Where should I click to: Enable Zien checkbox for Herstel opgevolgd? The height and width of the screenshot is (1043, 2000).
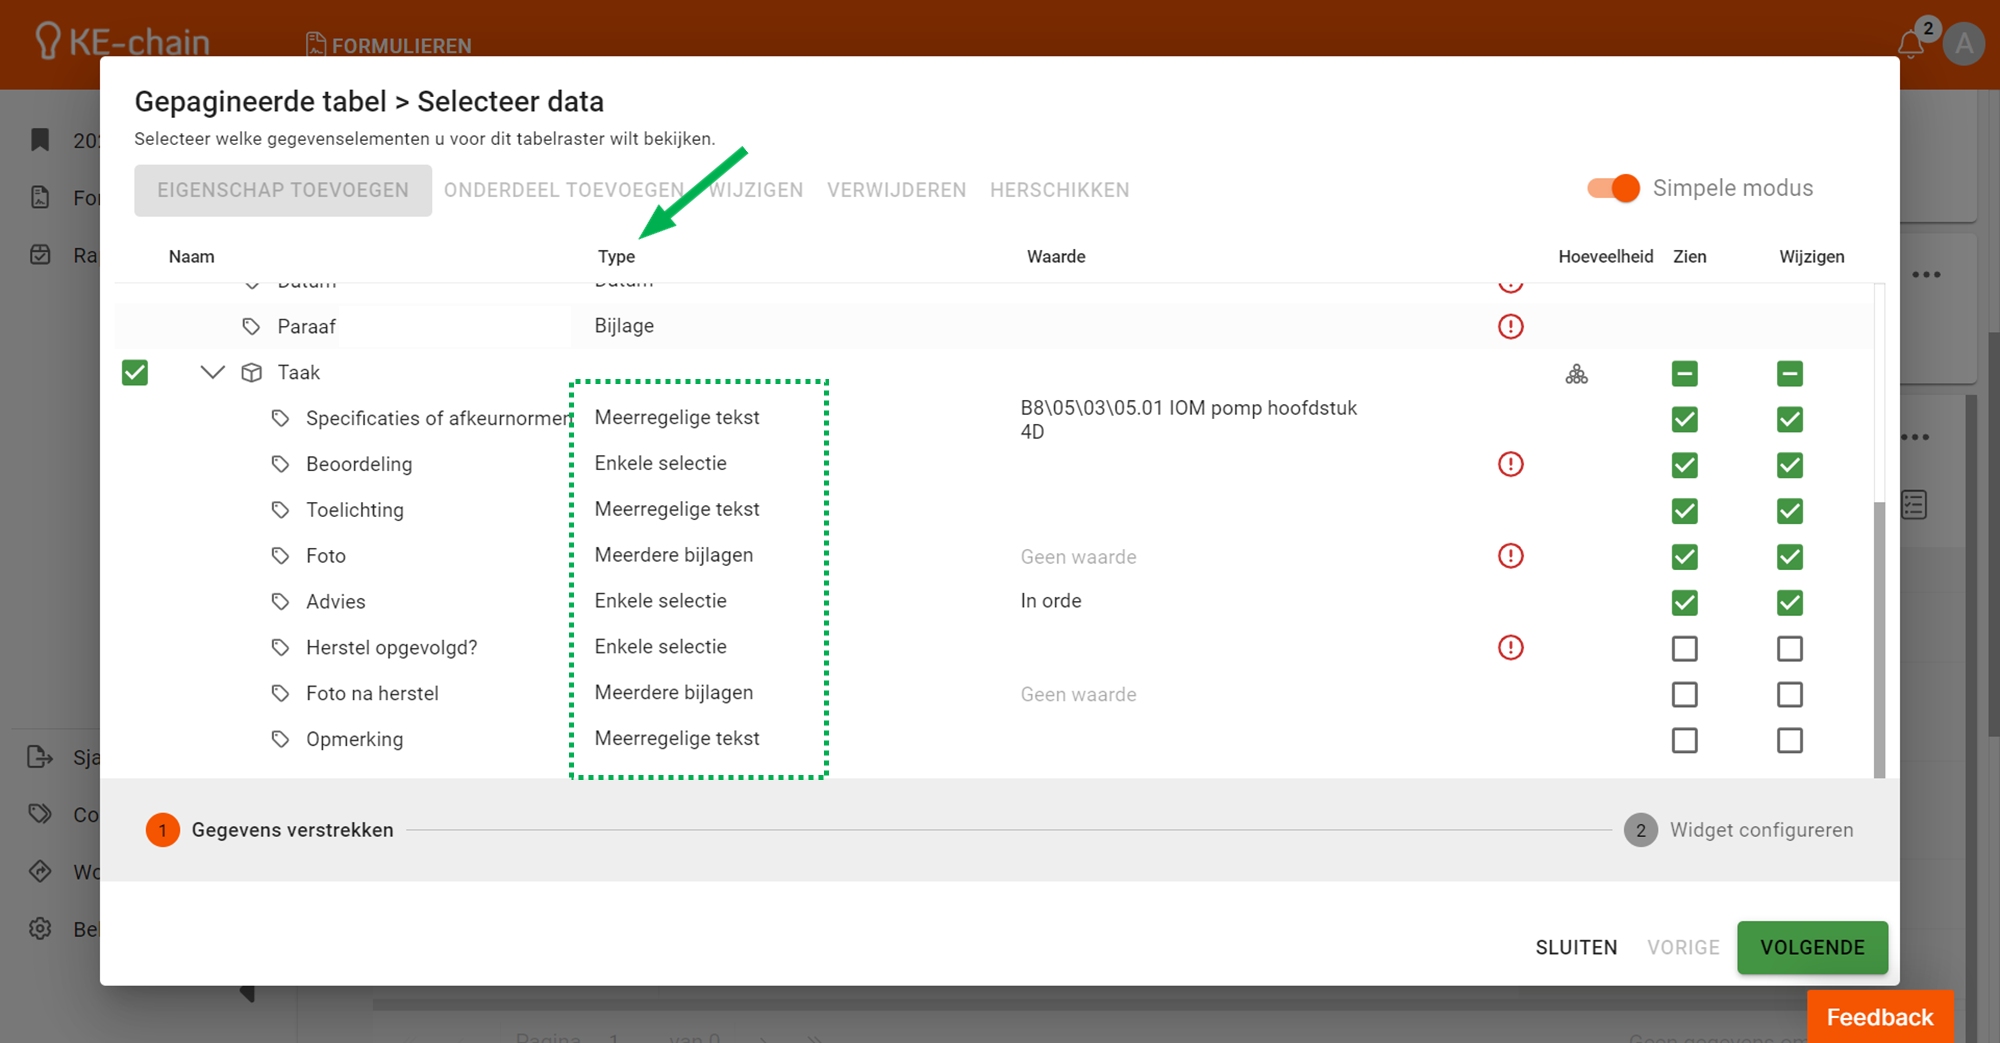point(1684,649)
